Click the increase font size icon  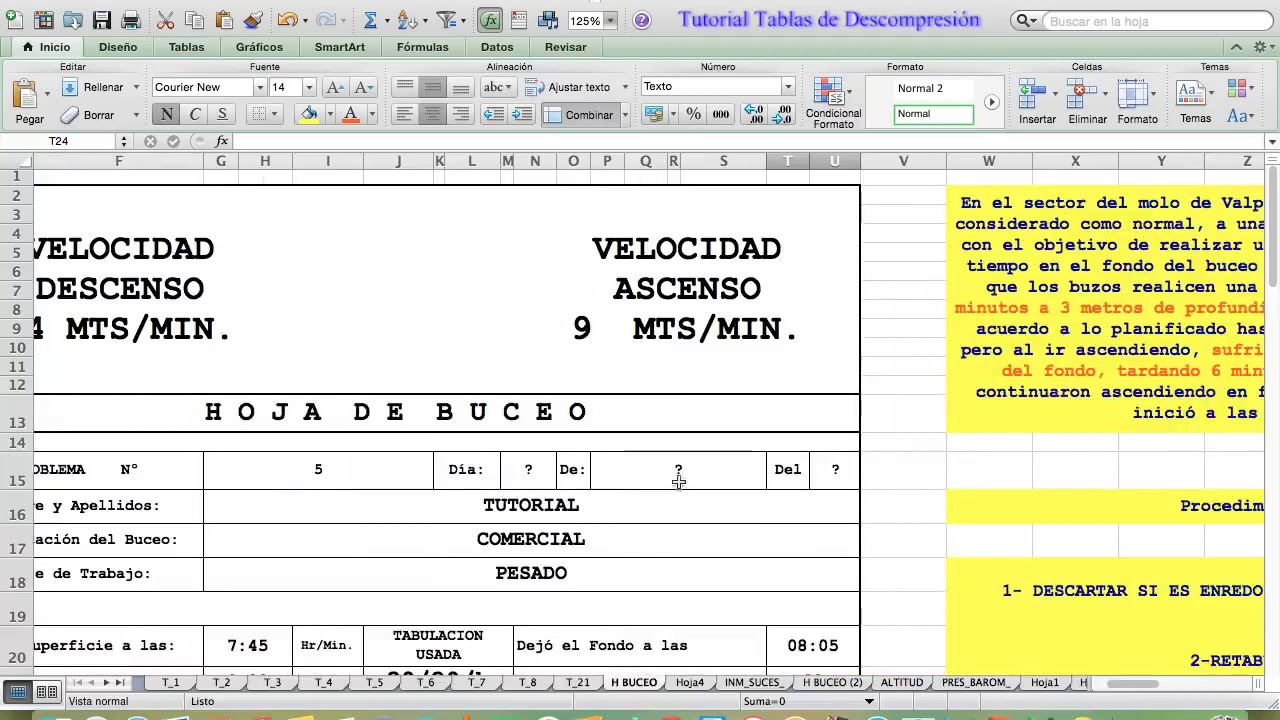(x=336, y=87)
